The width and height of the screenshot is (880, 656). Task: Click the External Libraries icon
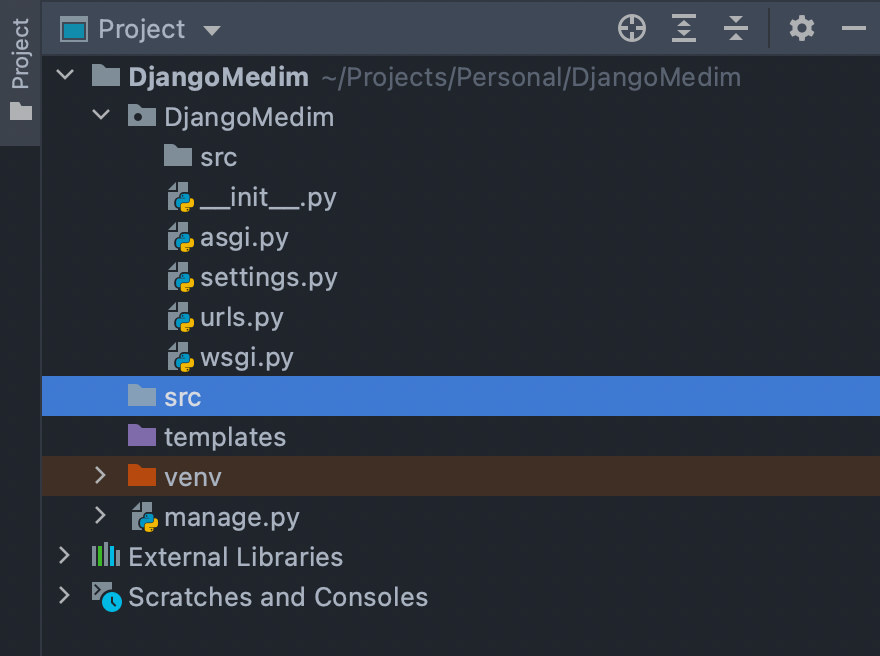(106, 557)
